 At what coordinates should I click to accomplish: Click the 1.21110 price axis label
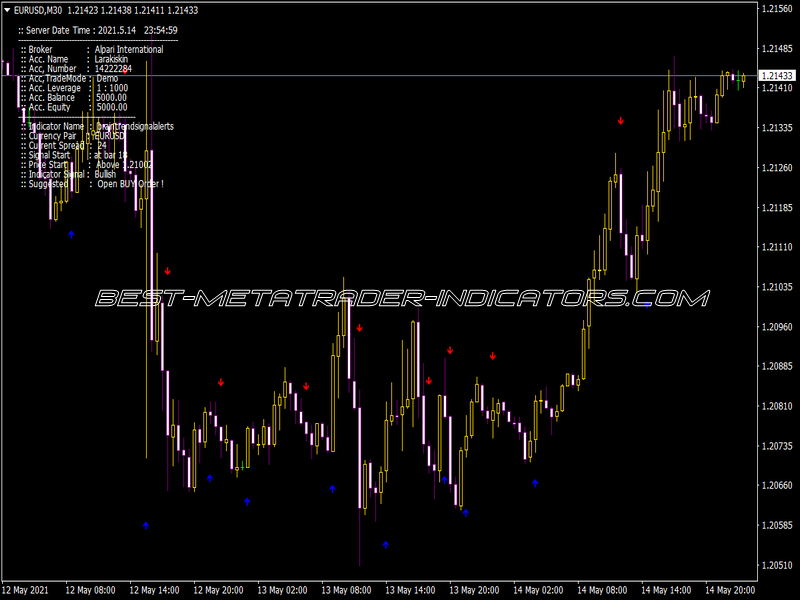777,247
